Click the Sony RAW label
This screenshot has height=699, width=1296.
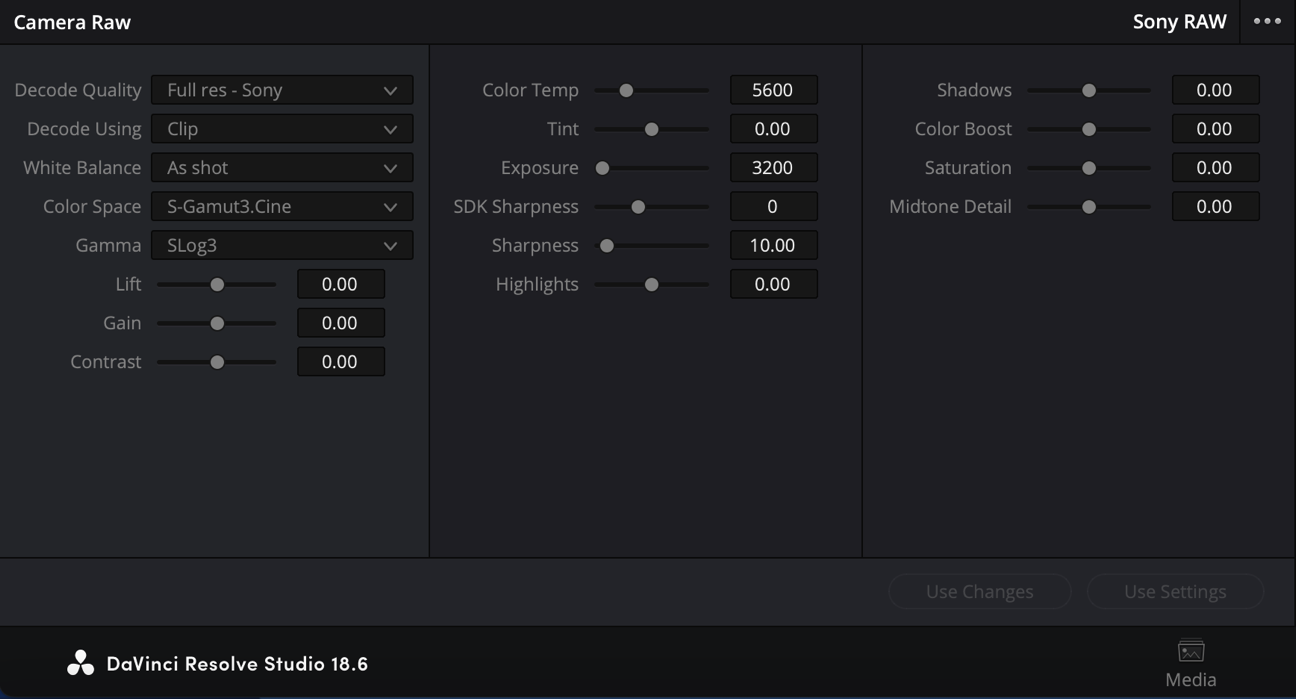pos(1179,22)
